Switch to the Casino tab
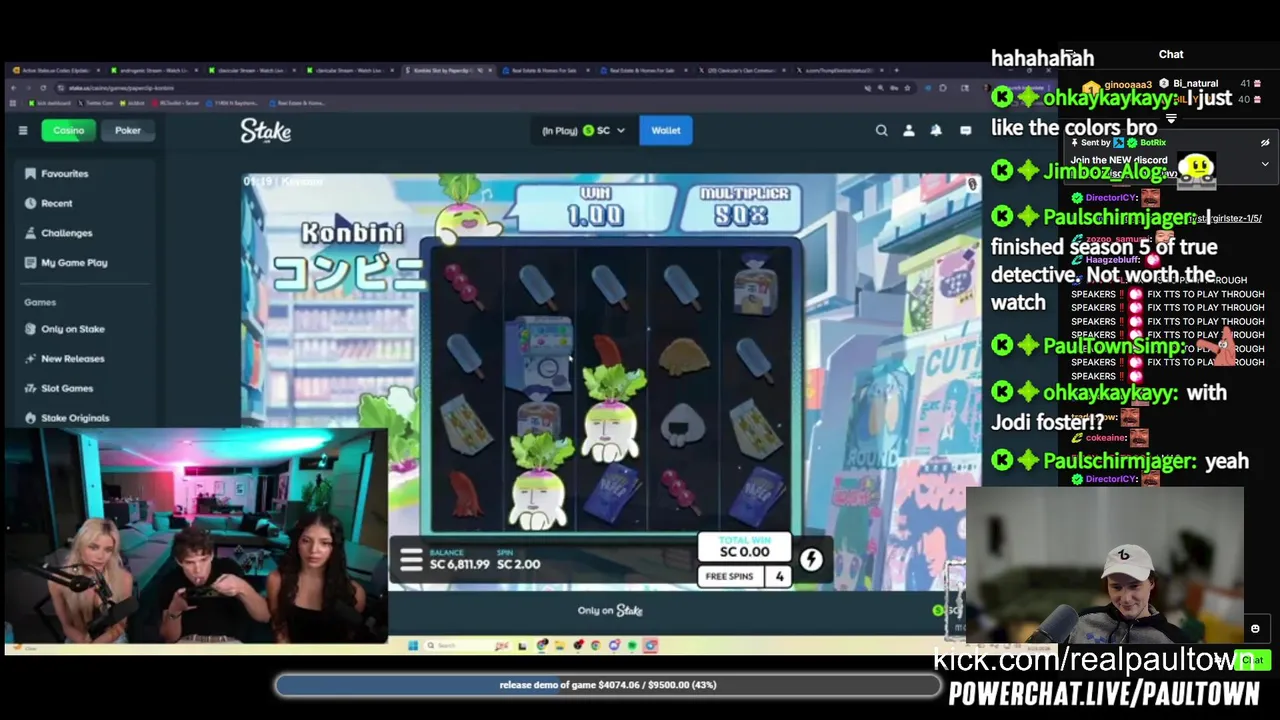Viewport: 1280px width, 720px height. pos(69,130)
